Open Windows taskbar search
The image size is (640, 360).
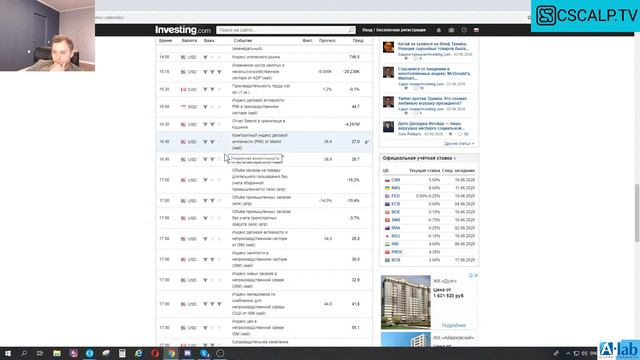[x=24, y=353]
